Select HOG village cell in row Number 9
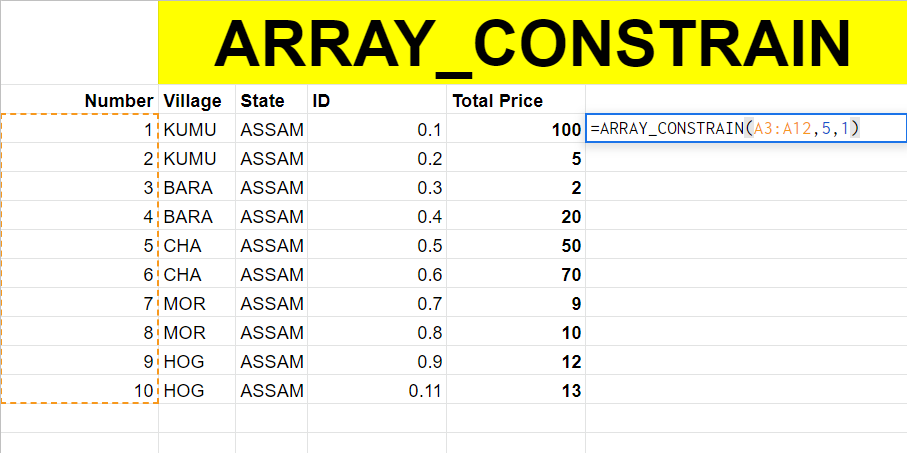The width and height of the screenshot is (907, 453). 197,360
